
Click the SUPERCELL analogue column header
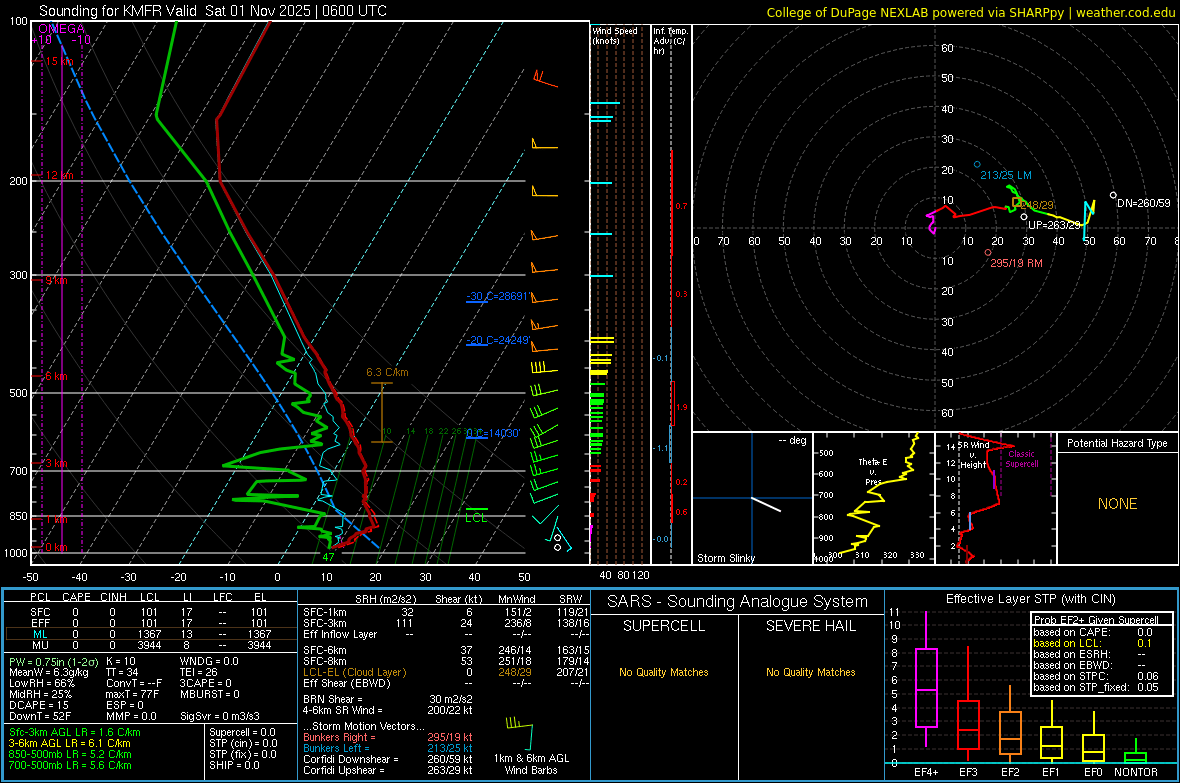pyautogui.click(x=664, y=626)
